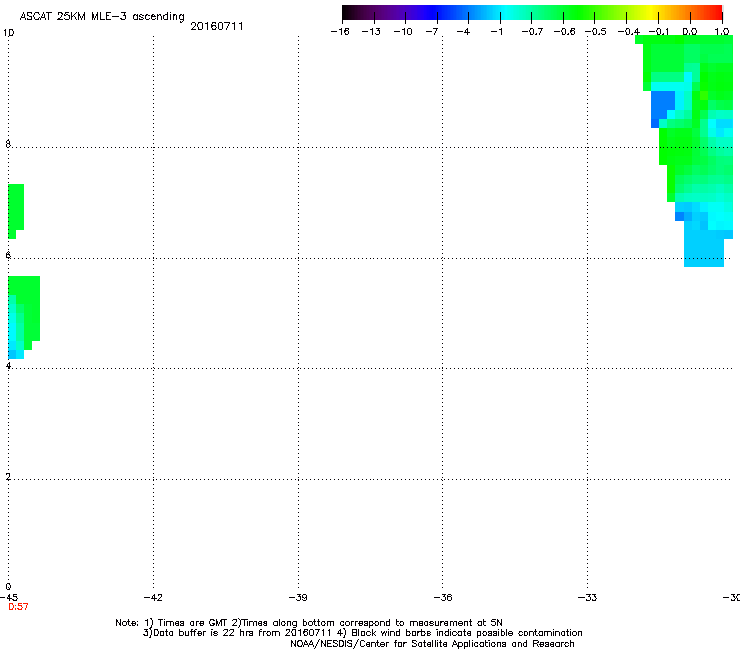Click the color bar label -7

[431, 32]
